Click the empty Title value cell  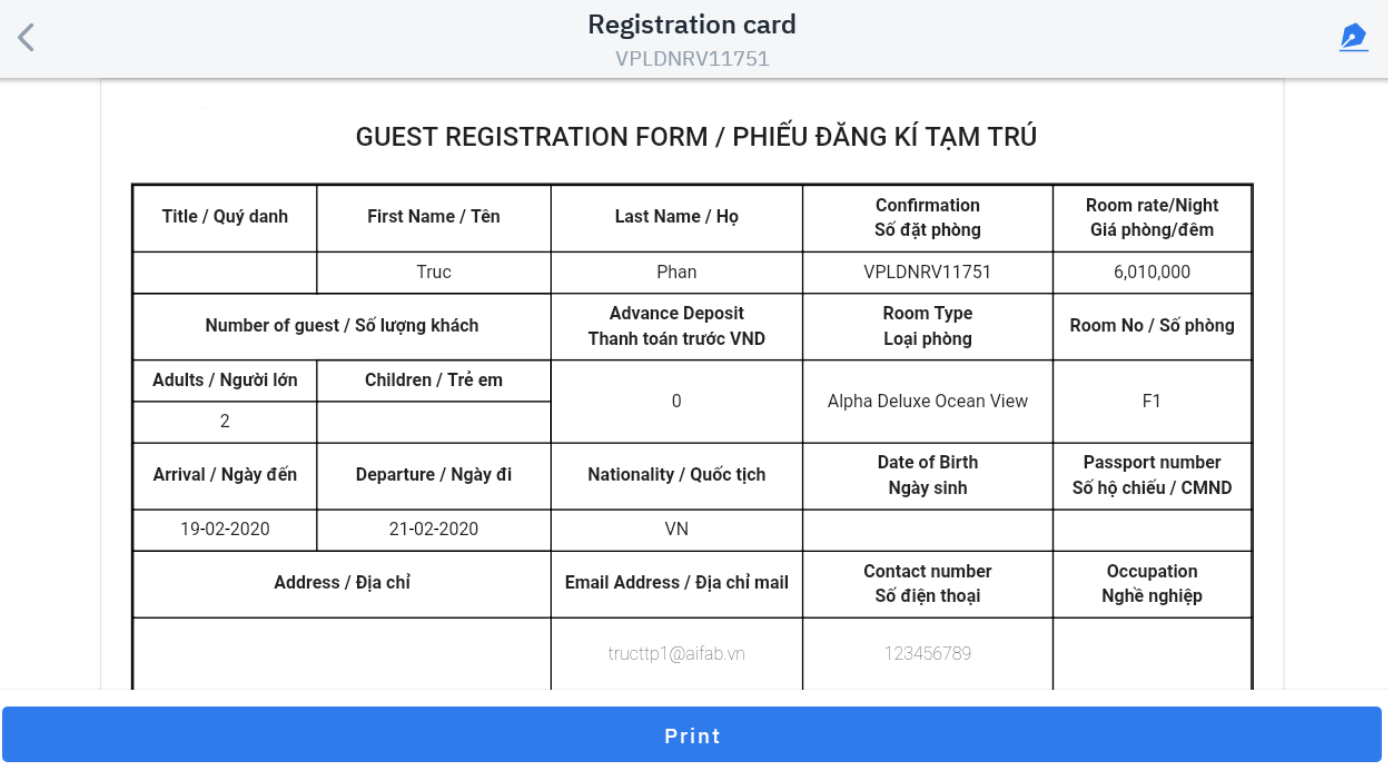(225, 272)
